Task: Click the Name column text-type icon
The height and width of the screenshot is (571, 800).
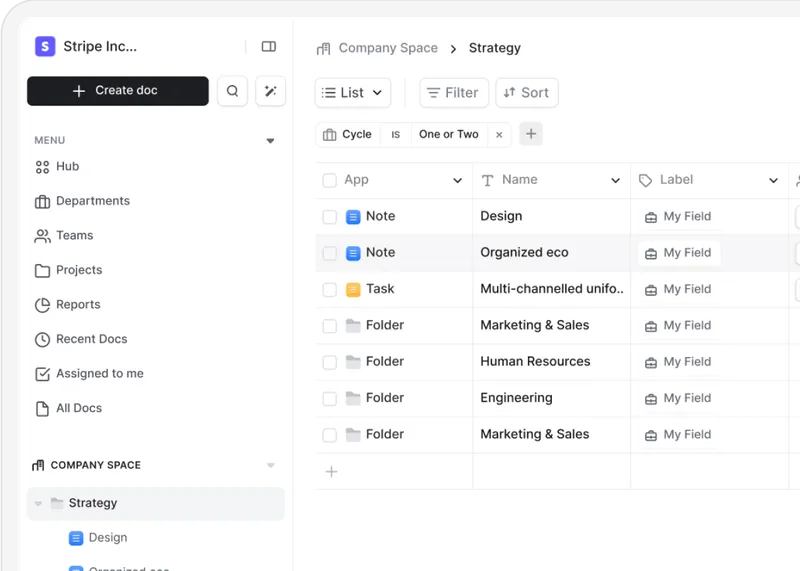Action: pos(487,180)
